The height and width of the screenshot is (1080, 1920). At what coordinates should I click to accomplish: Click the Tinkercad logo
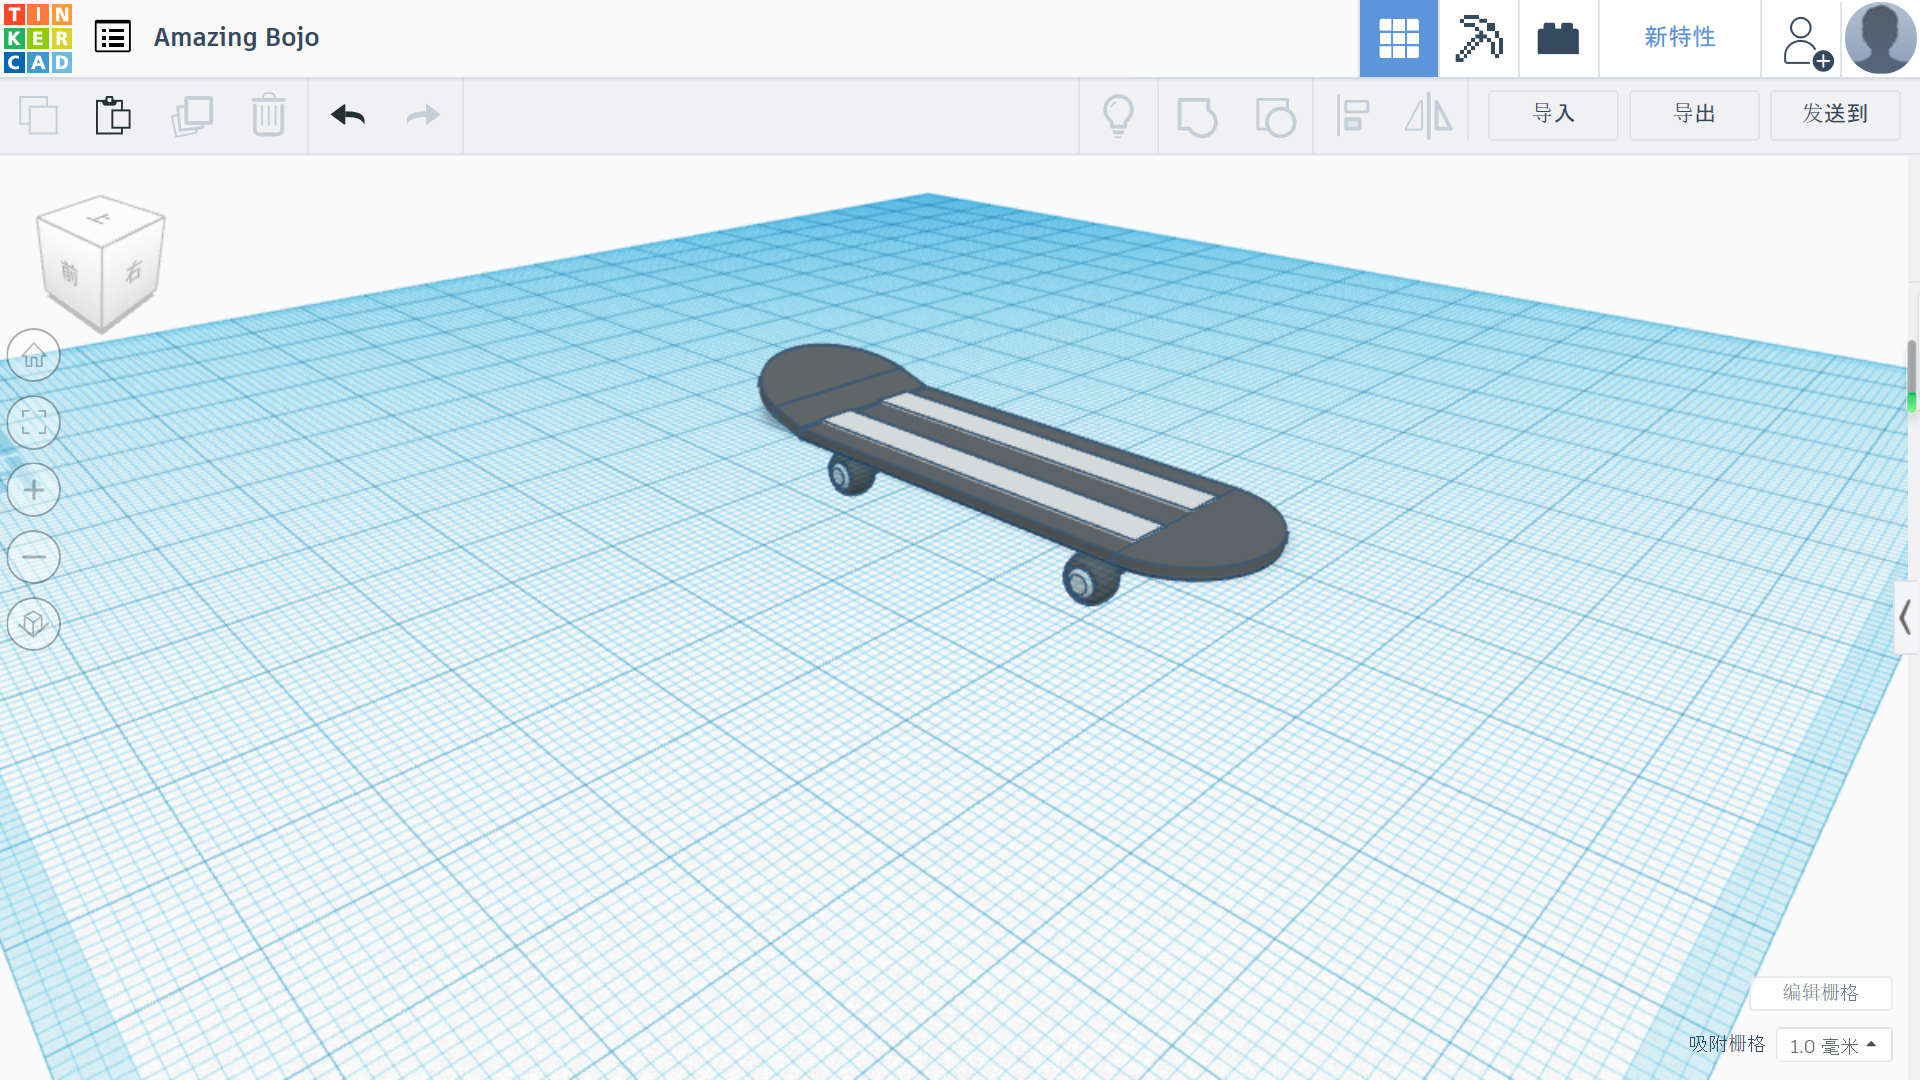click(38, 38)
